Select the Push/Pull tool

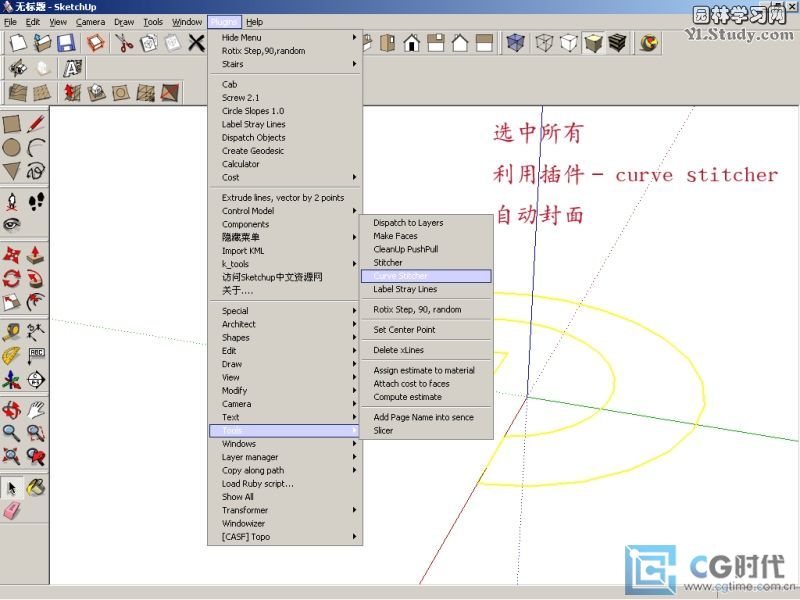tap(36, 255)
